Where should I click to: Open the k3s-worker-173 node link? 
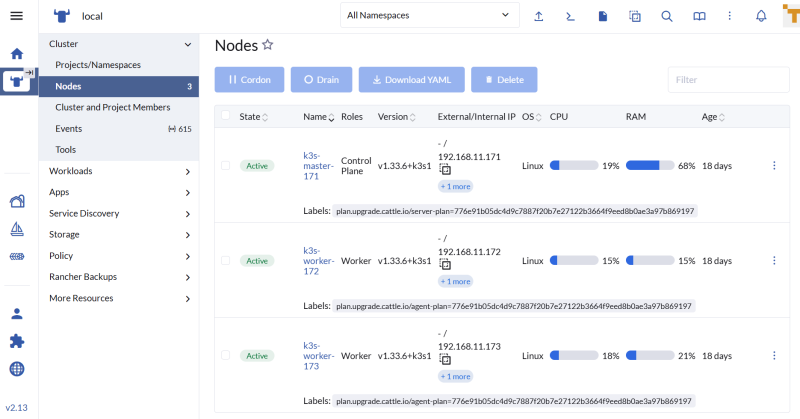[318, 356]
